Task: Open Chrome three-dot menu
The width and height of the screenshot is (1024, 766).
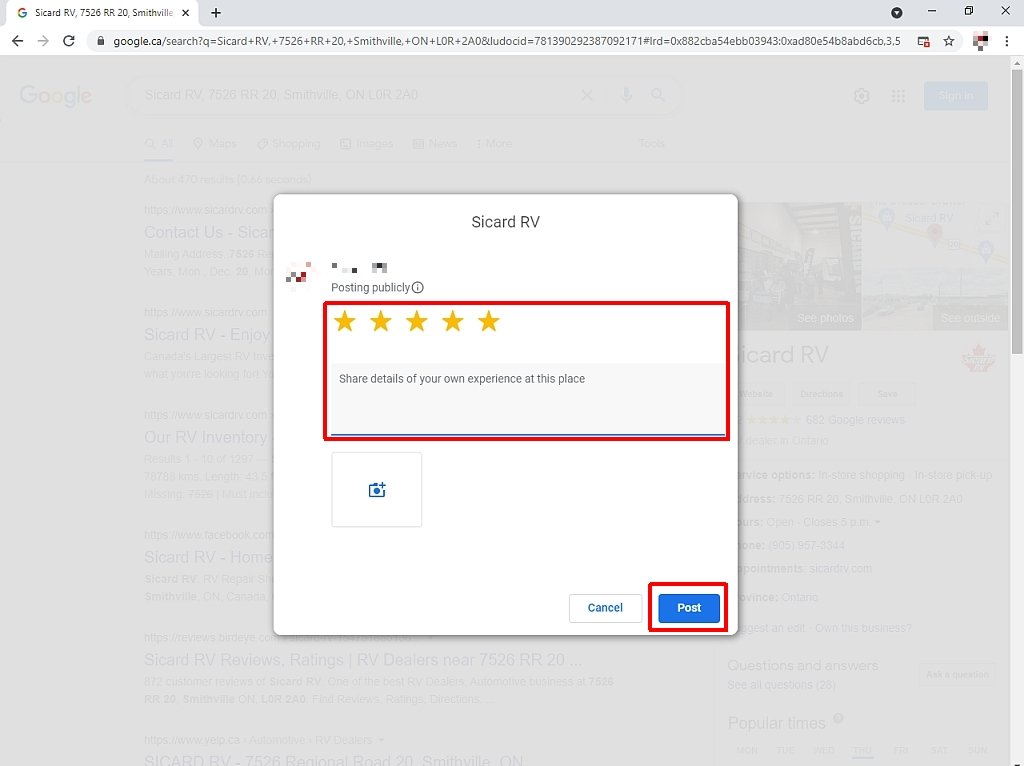Action: tap(1006, 41)
